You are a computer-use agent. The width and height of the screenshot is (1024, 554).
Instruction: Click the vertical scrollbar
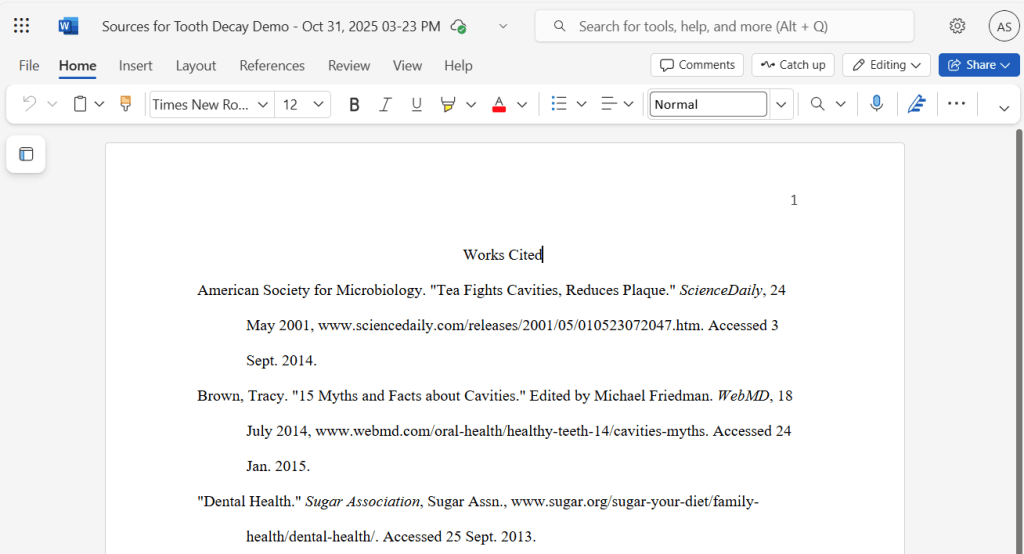[x=1019, y=340]
